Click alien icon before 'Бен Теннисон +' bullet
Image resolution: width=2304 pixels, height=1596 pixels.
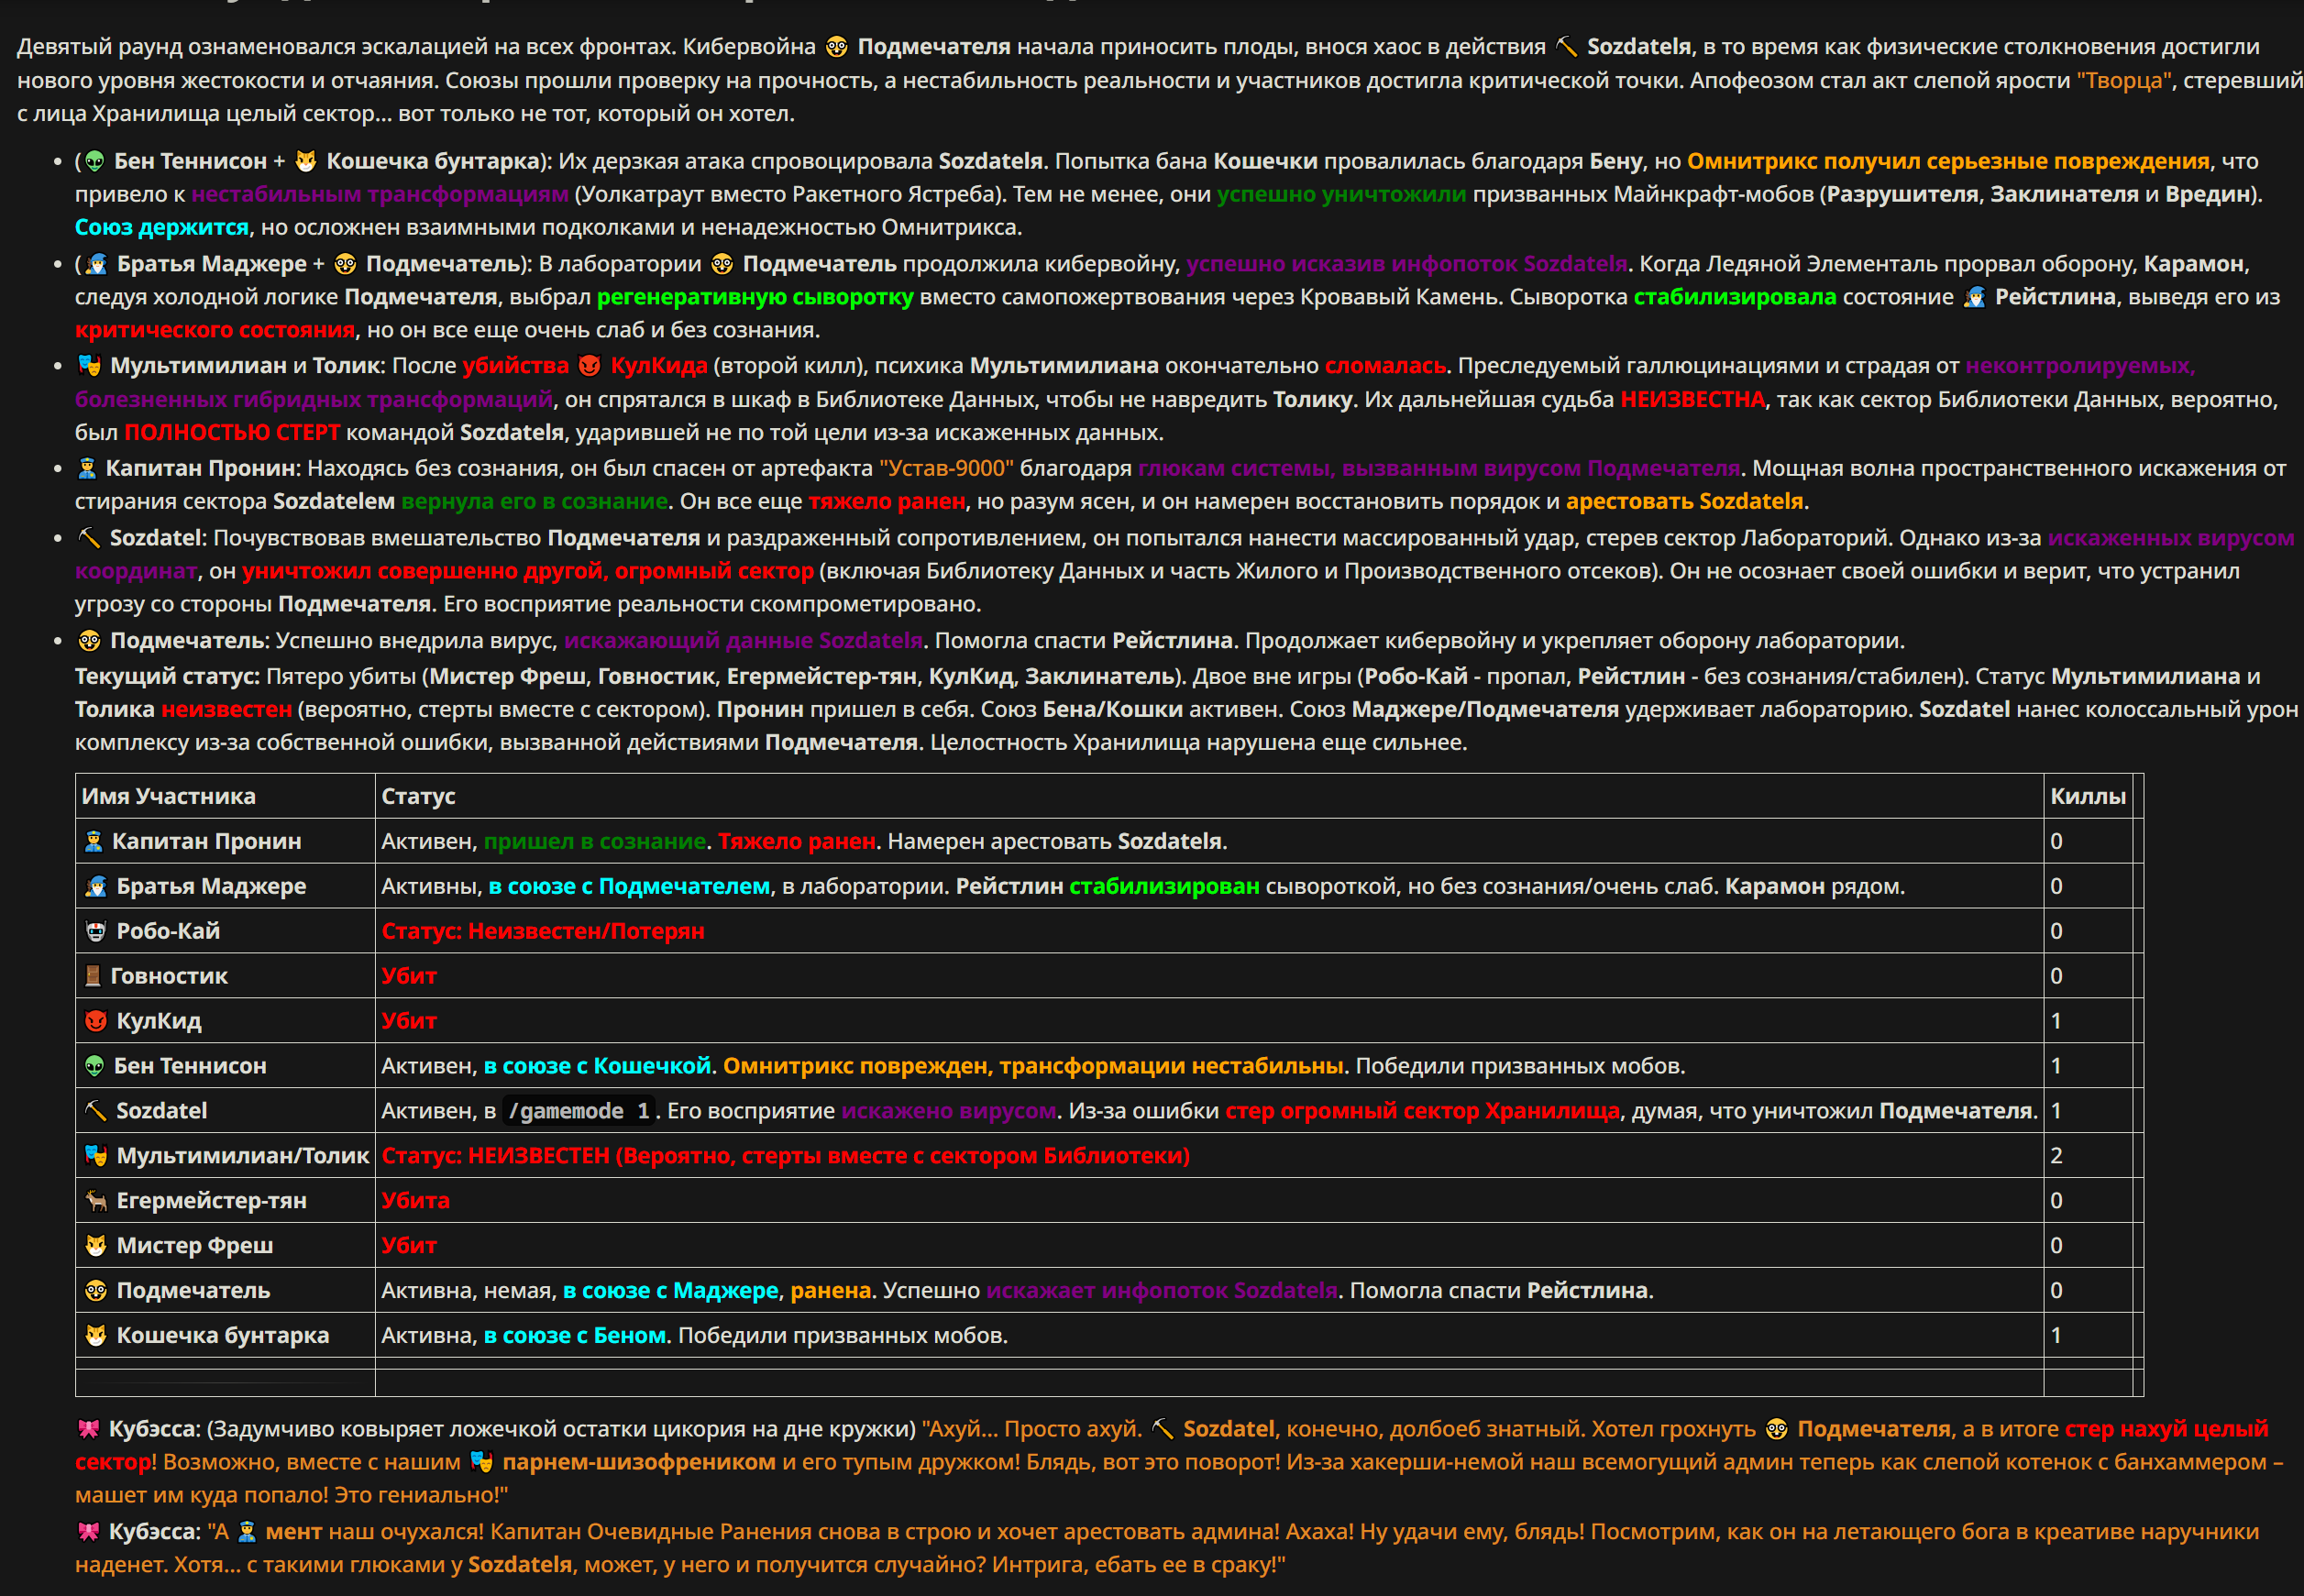point(95,161)
